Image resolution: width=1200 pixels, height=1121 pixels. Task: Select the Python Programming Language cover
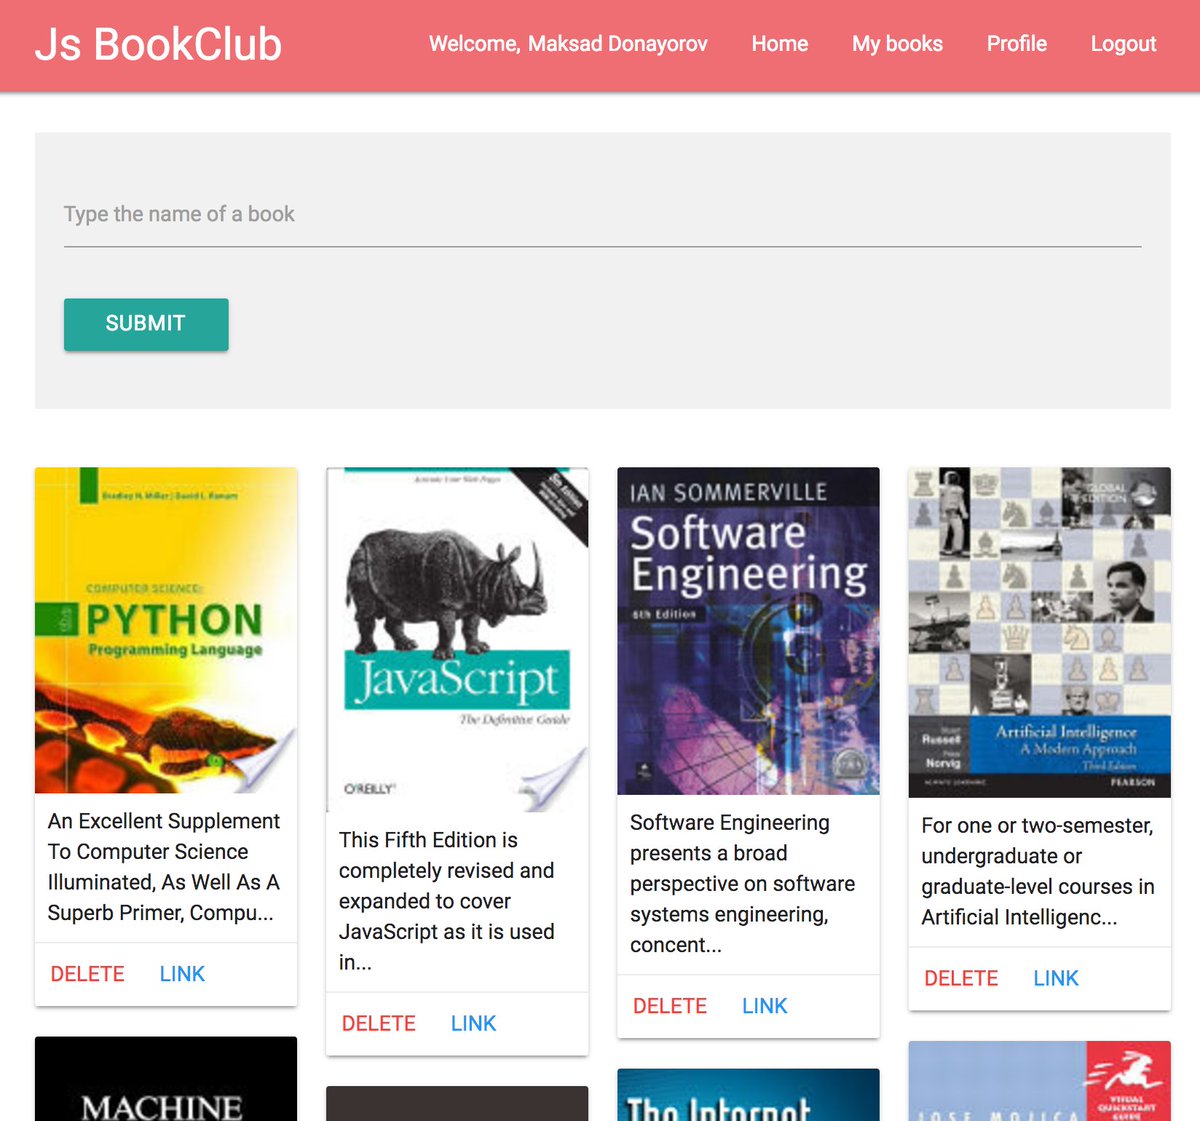(x=166, y=630)
